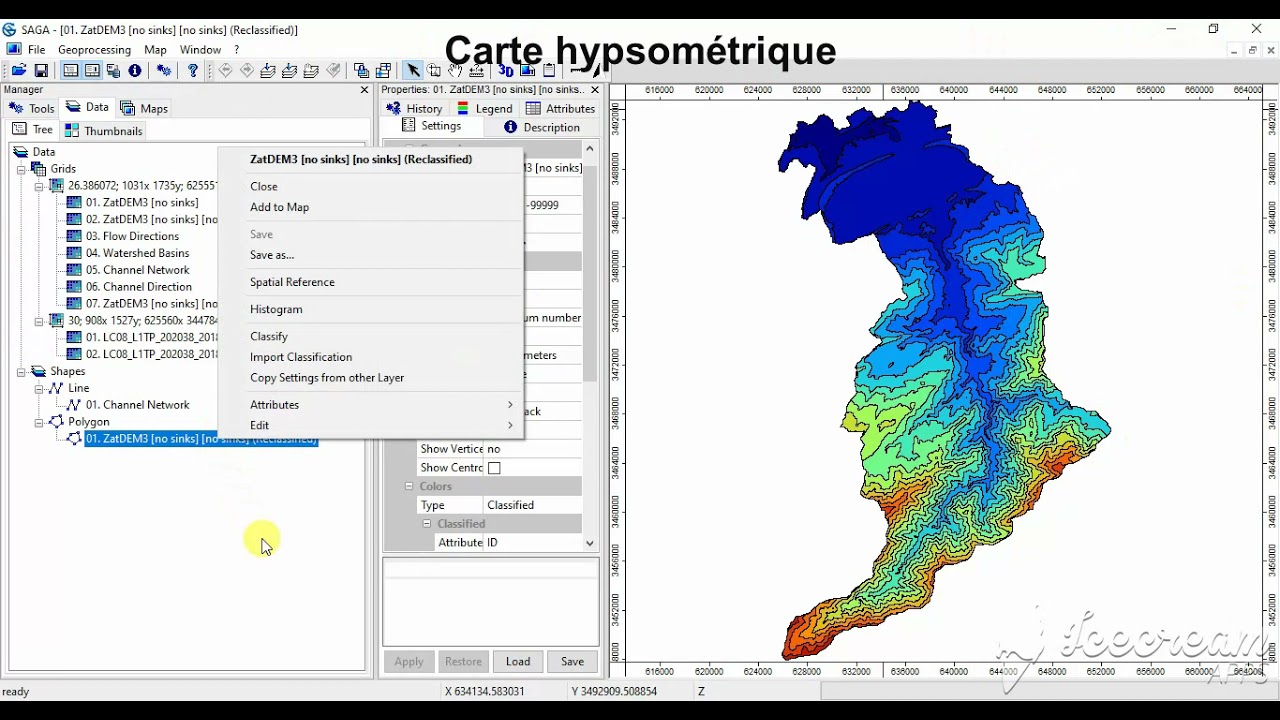
Task: Click the blue info toolbar icon
Action: tap(135, 70)
